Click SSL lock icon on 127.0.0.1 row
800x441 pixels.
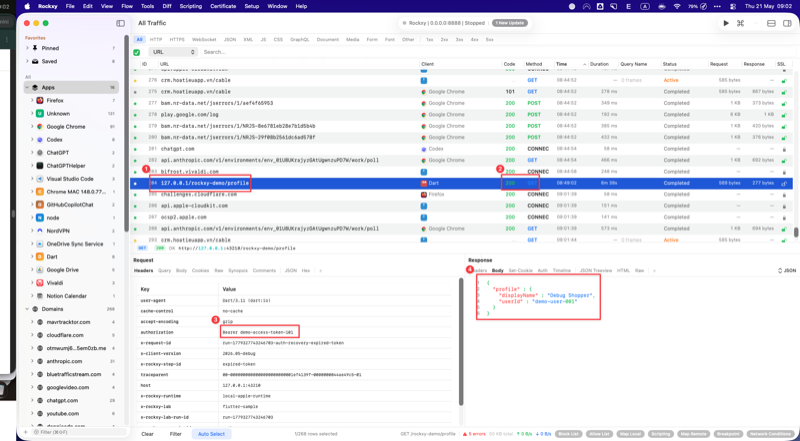point(784,183)
